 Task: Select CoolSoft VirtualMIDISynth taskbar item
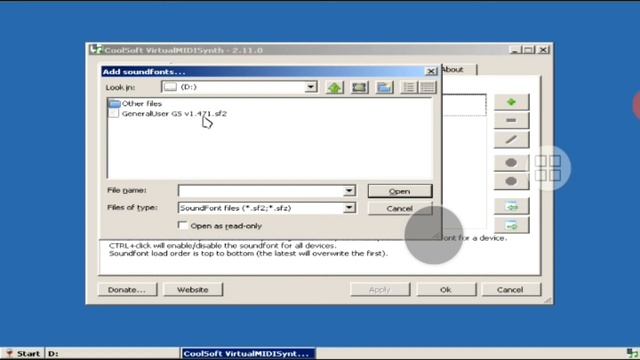tap(248, 353)
